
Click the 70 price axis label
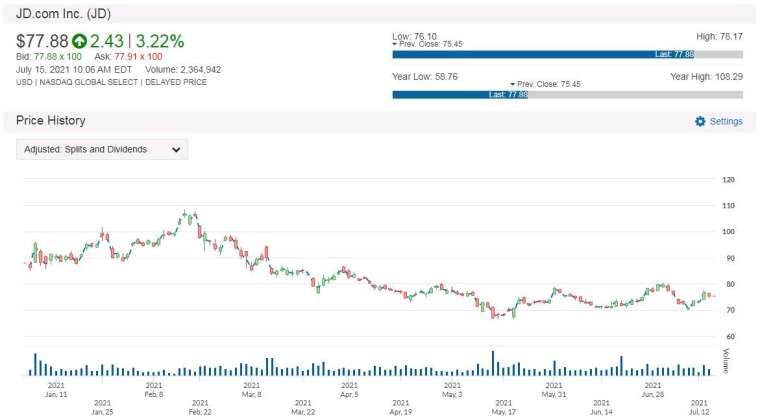pyautogui.click(x=730, y=310)
